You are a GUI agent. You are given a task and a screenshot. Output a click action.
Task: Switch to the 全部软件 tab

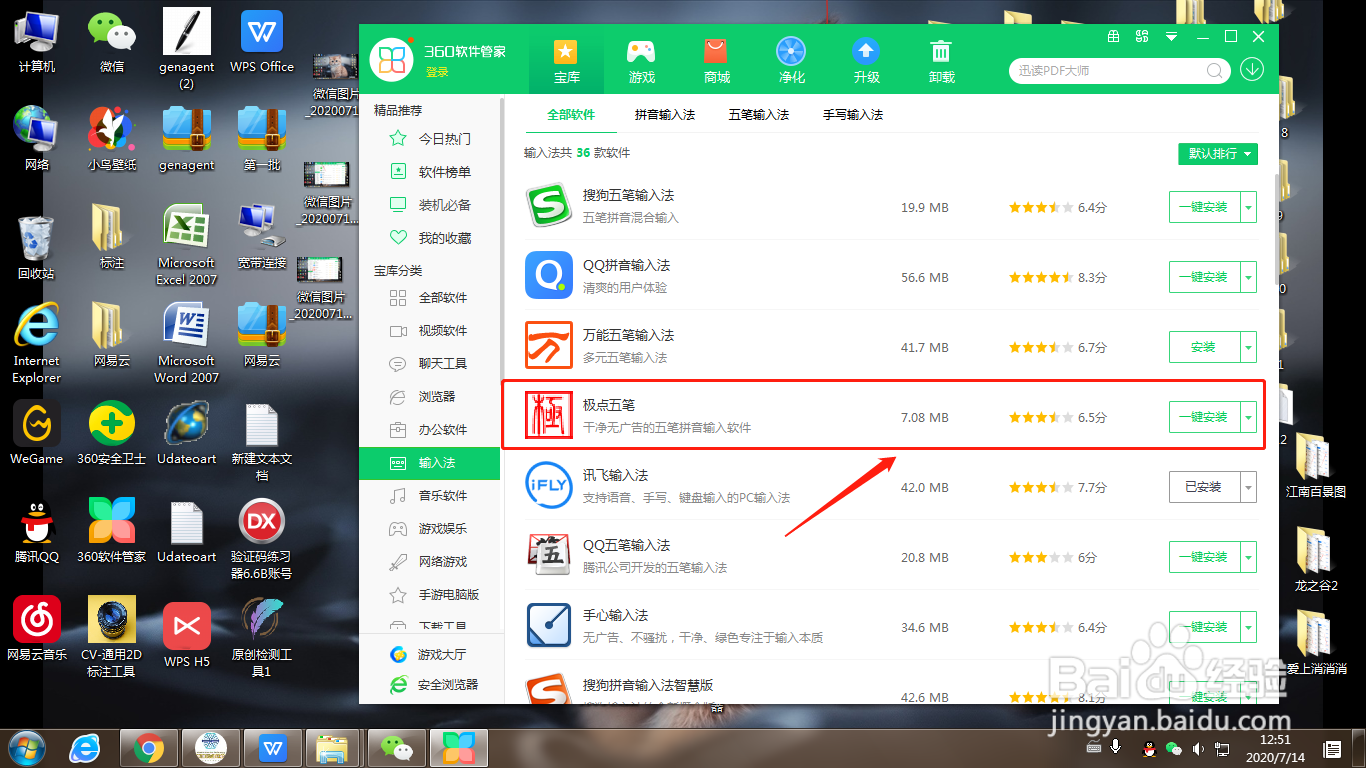pos(571,115)
